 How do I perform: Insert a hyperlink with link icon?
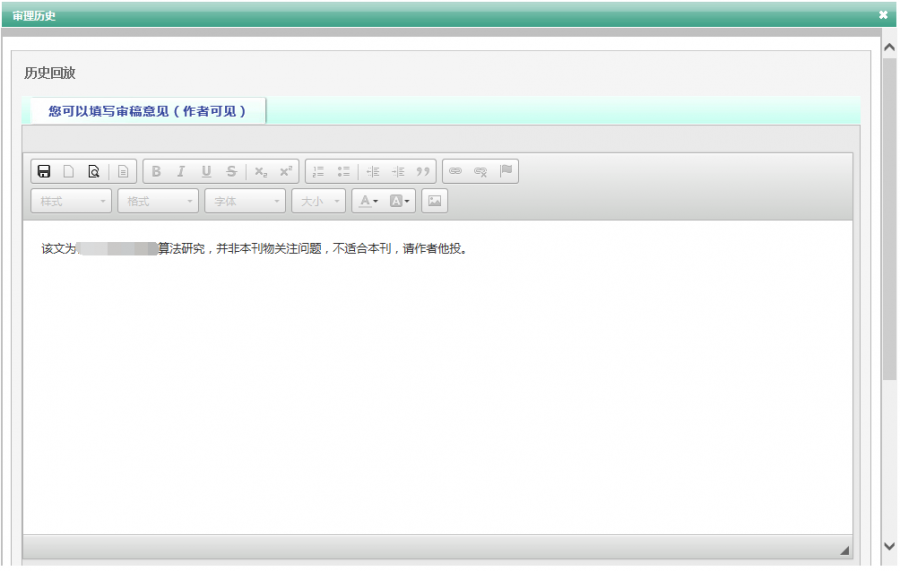pos(456,171)
